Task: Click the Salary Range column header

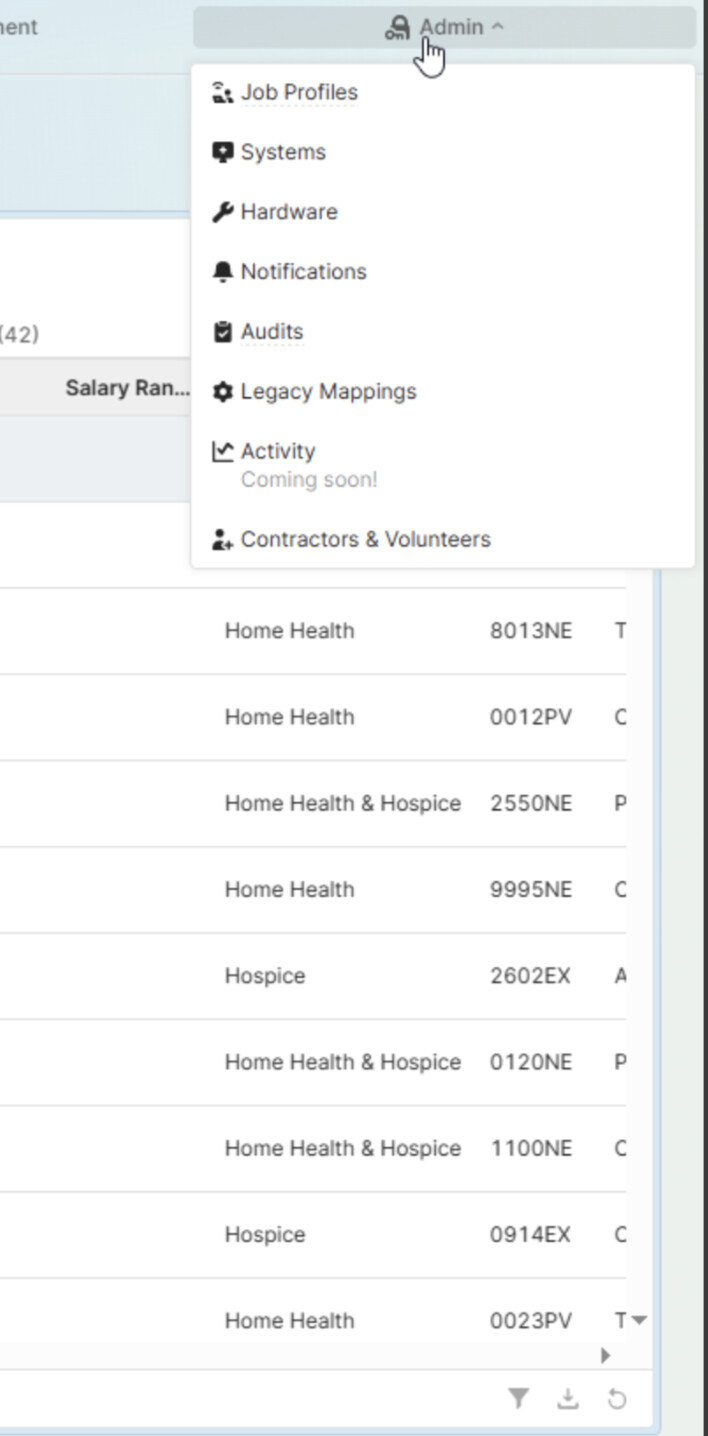Action: click(x=127, y=388)
